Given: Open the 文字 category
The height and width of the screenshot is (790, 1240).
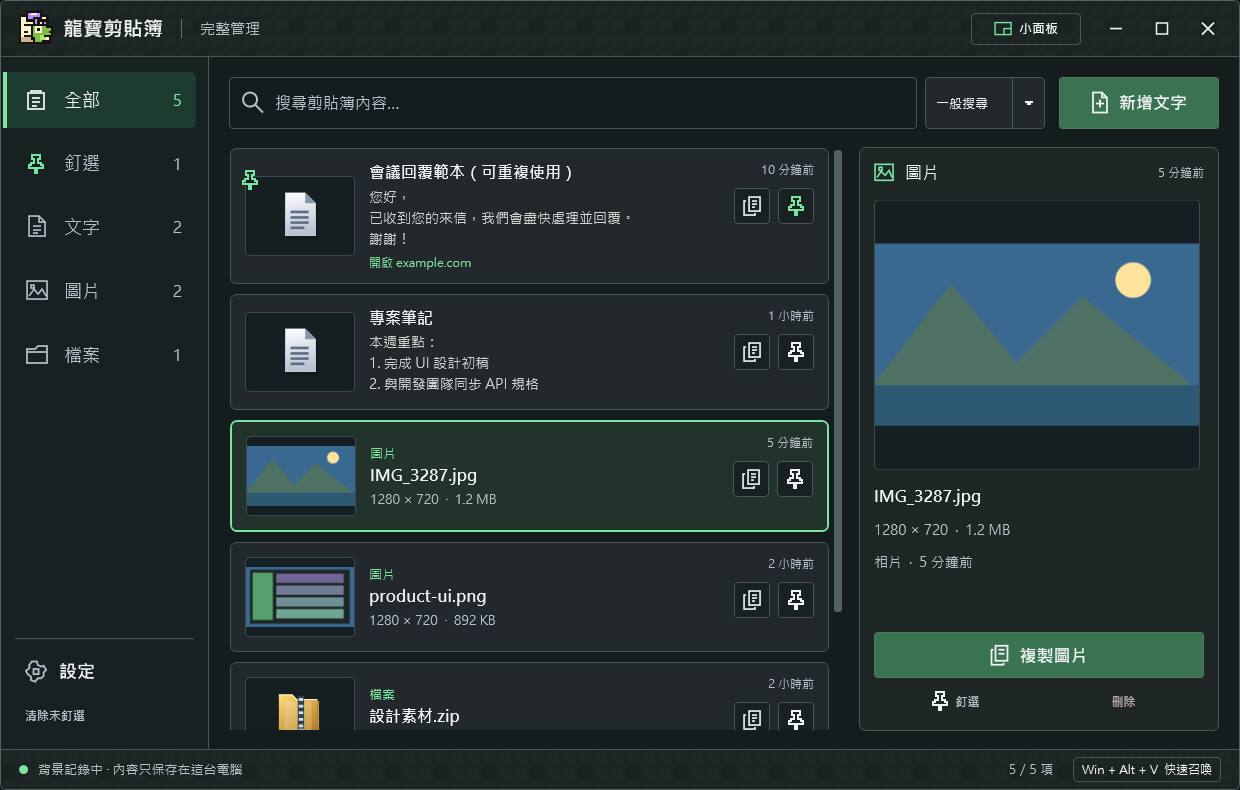Looking at the screenshot, I should point(100,227).
